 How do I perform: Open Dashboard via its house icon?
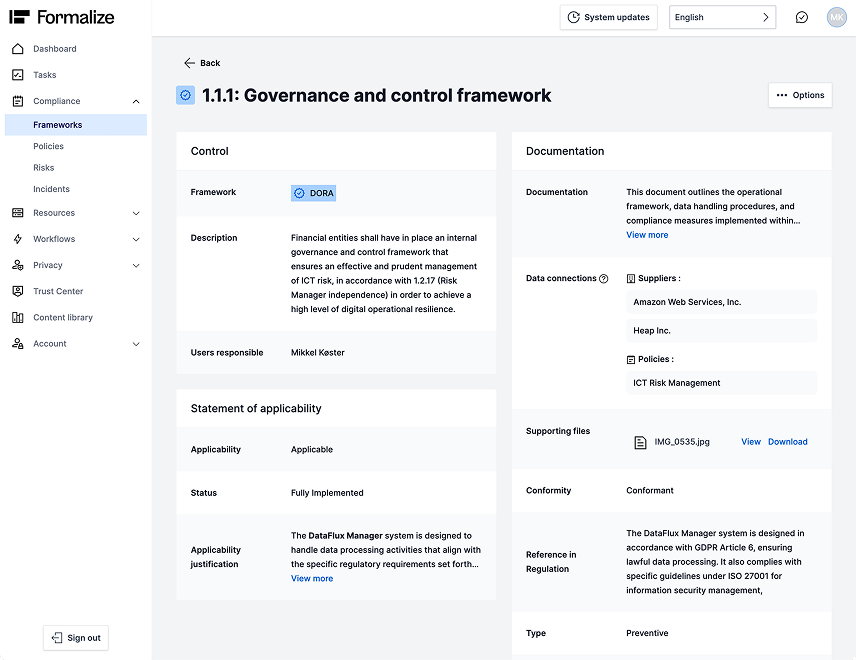click(17, 49)
